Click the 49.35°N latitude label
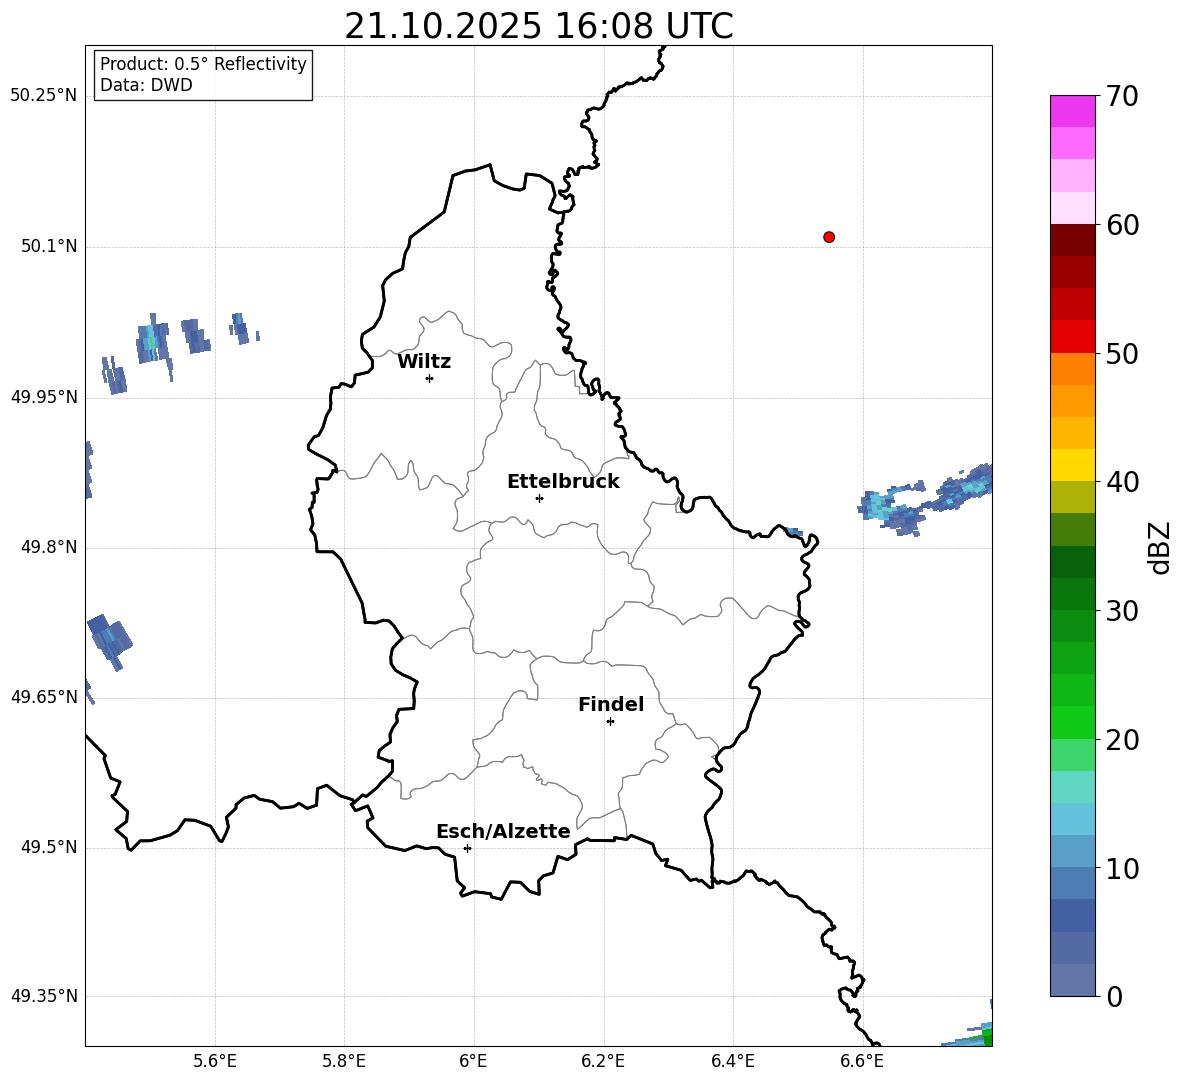1184x1081 pixels. [x=44, y=996]
